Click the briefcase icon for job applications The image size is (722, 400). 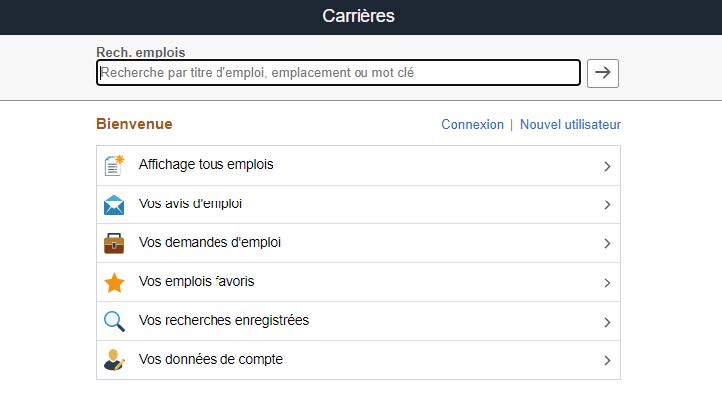(x=114, y=243)
